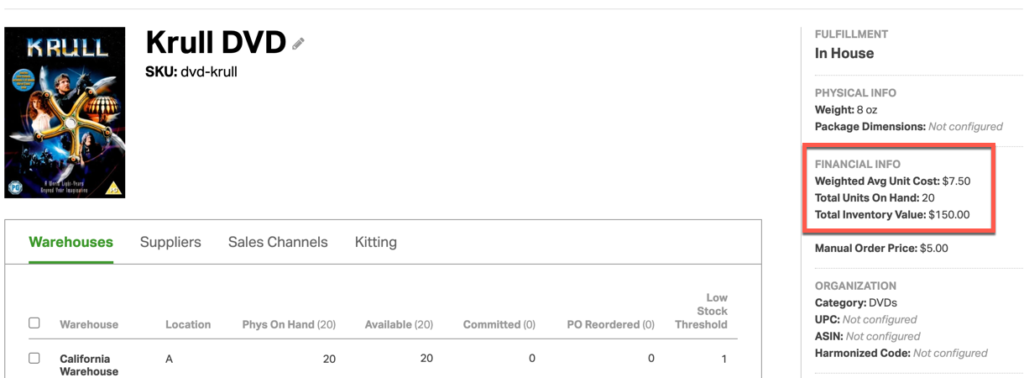Screen dimensions: 1024x378
Task: Click the Warehouses tab
Action: (71, 242)
